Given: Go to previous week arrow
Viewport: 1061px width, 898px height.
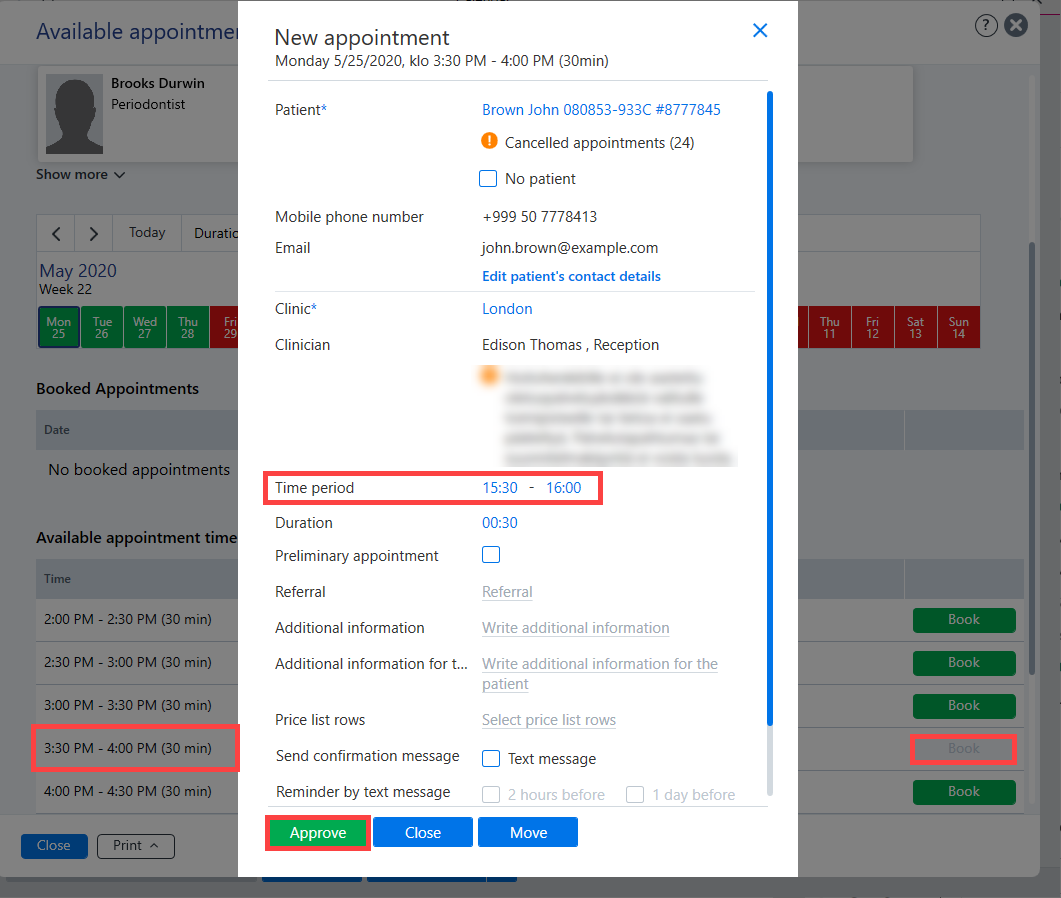Looking at the screenshot, I should click(x=56, y=233).
